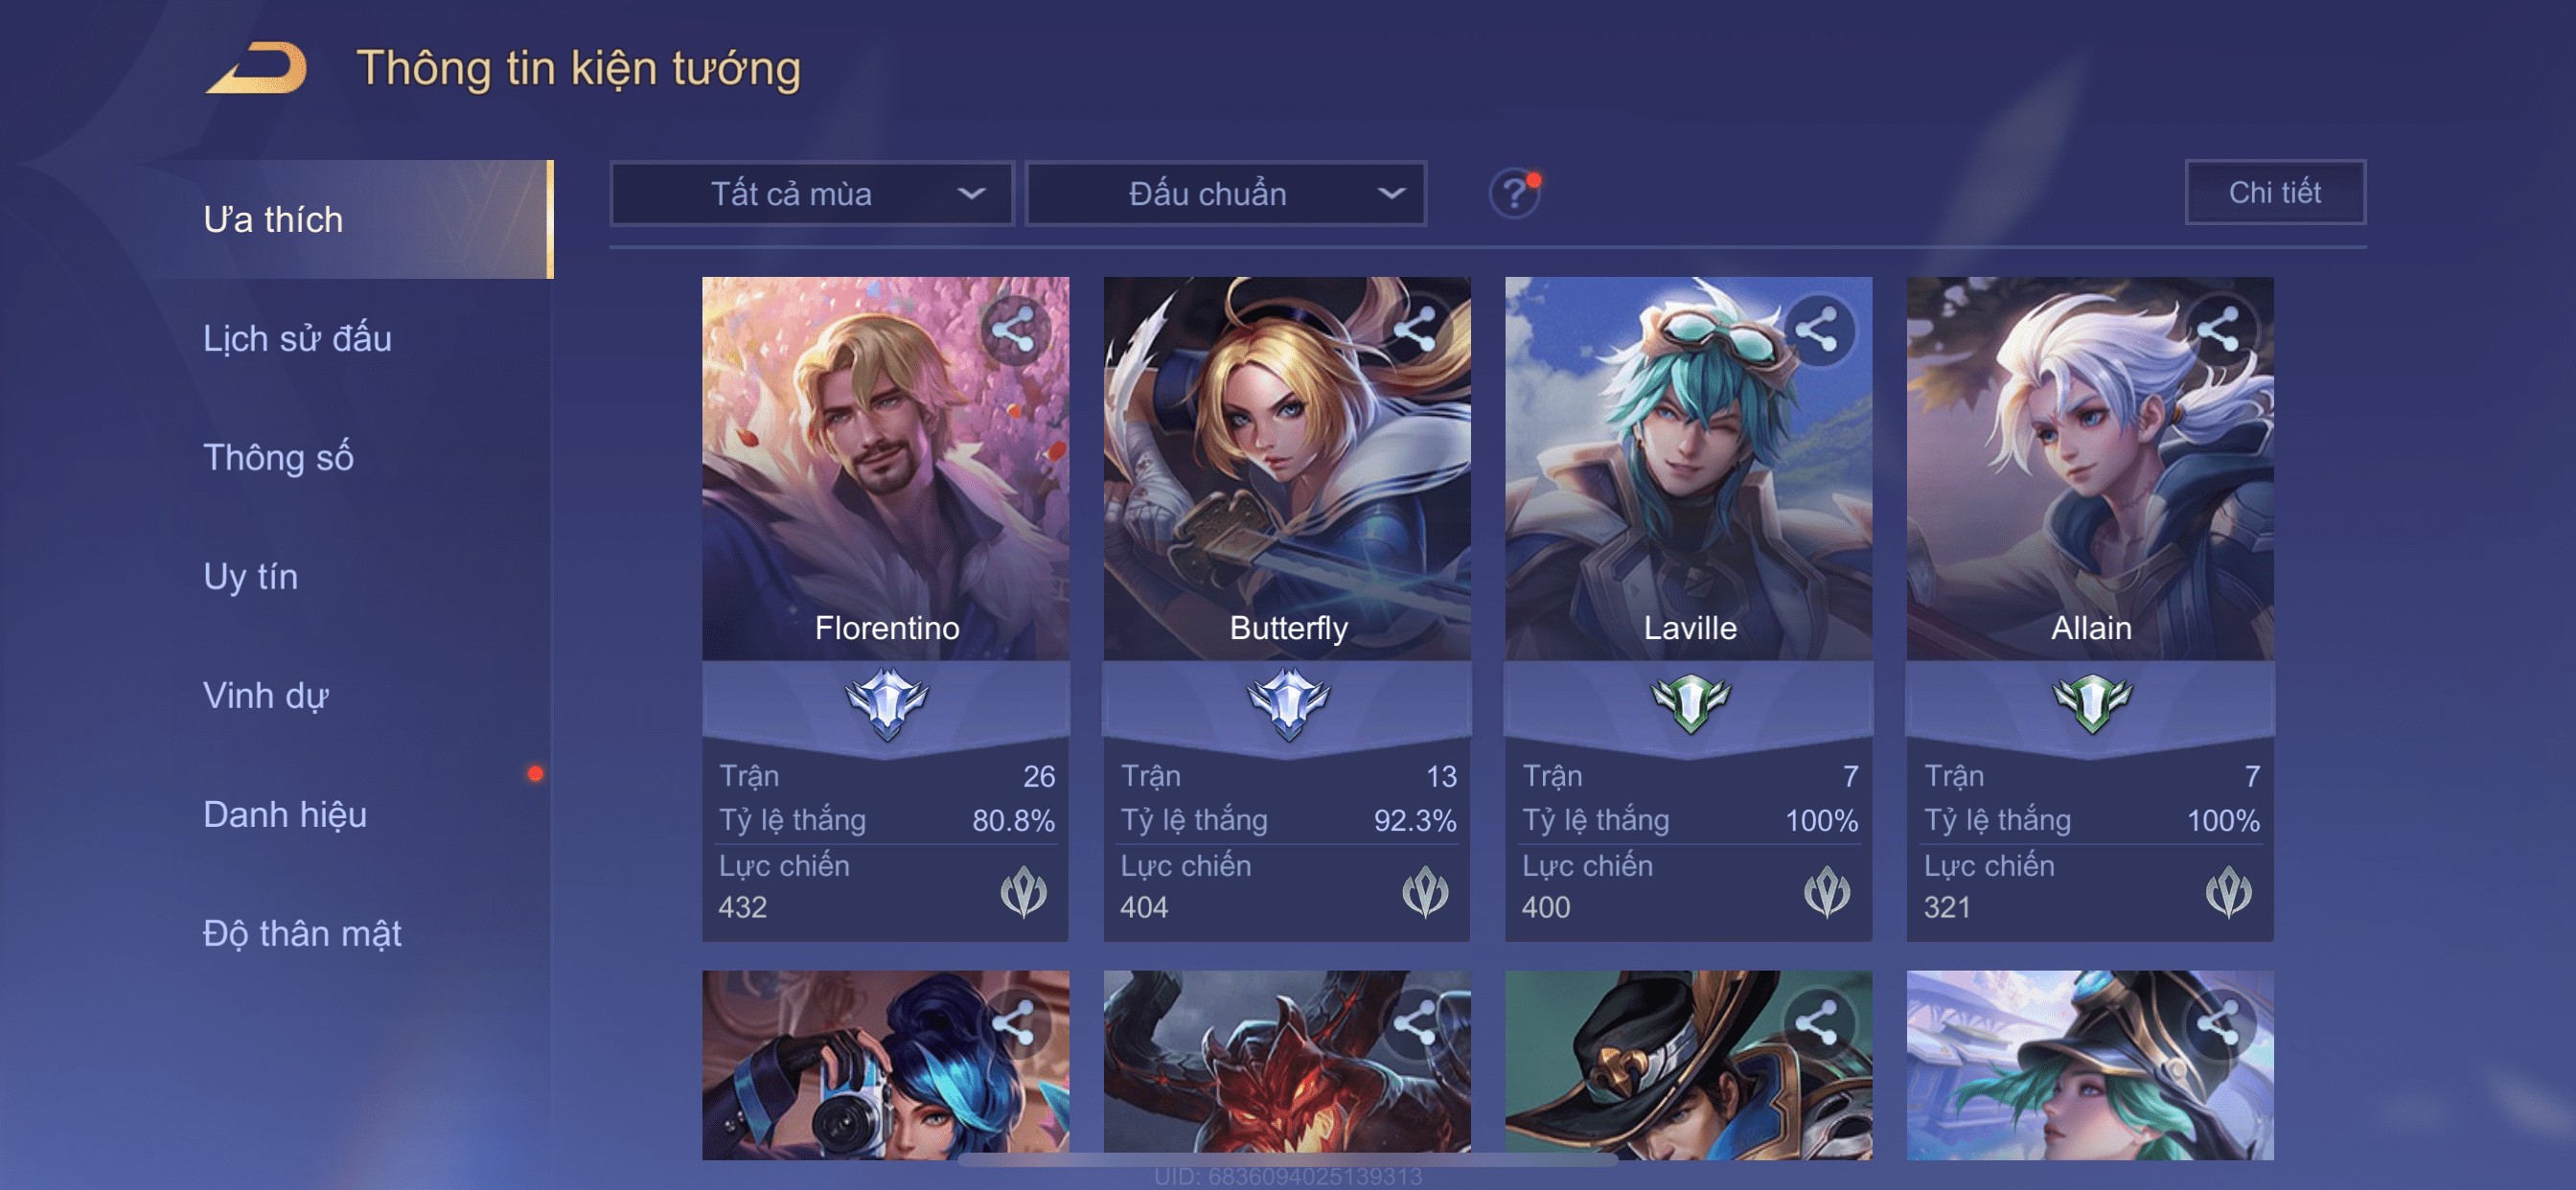The image size is (2576, 1190).
Task: Click the horizontal scrollbar at bottom
Action: pos(1287,1160)
